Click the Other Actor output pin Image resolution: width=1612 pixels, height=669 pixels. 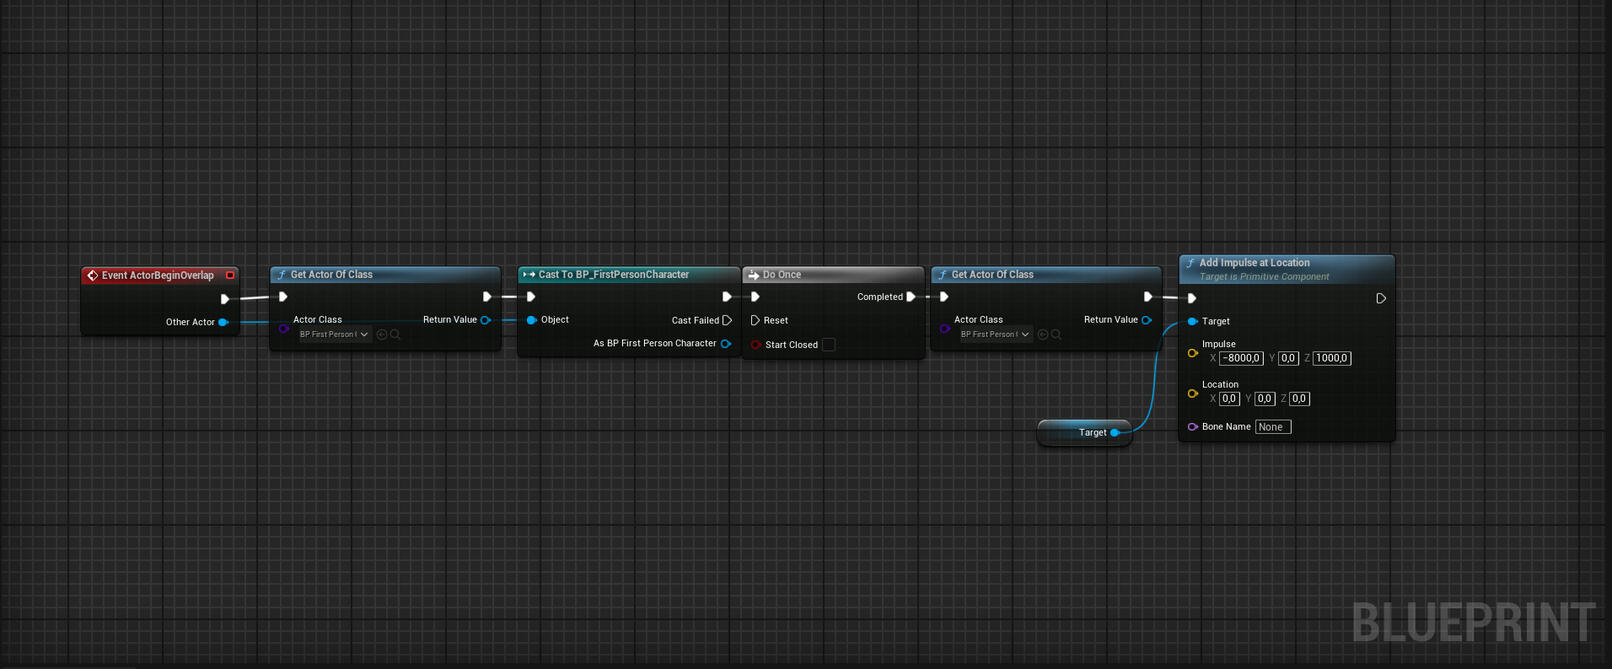click(x=223, y=322)
